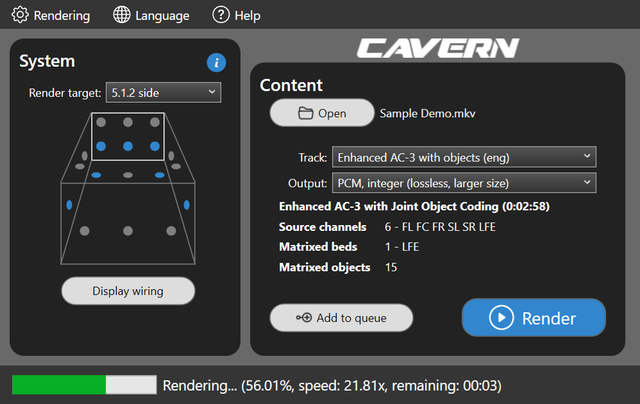Image resolution: width=640 pixels, height=404 pixels.
Task: Open the Help menu
Action: [236, 16]
